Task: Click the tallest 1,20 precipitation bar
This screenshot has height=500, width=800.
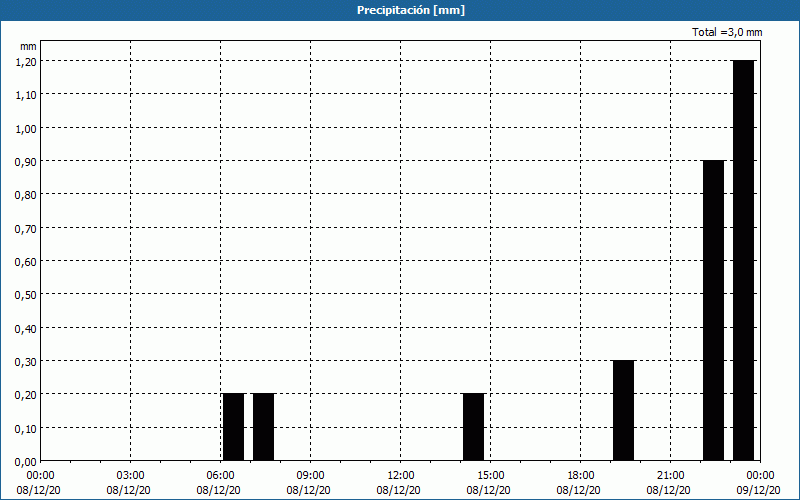Action: click(x=743, y=260)
